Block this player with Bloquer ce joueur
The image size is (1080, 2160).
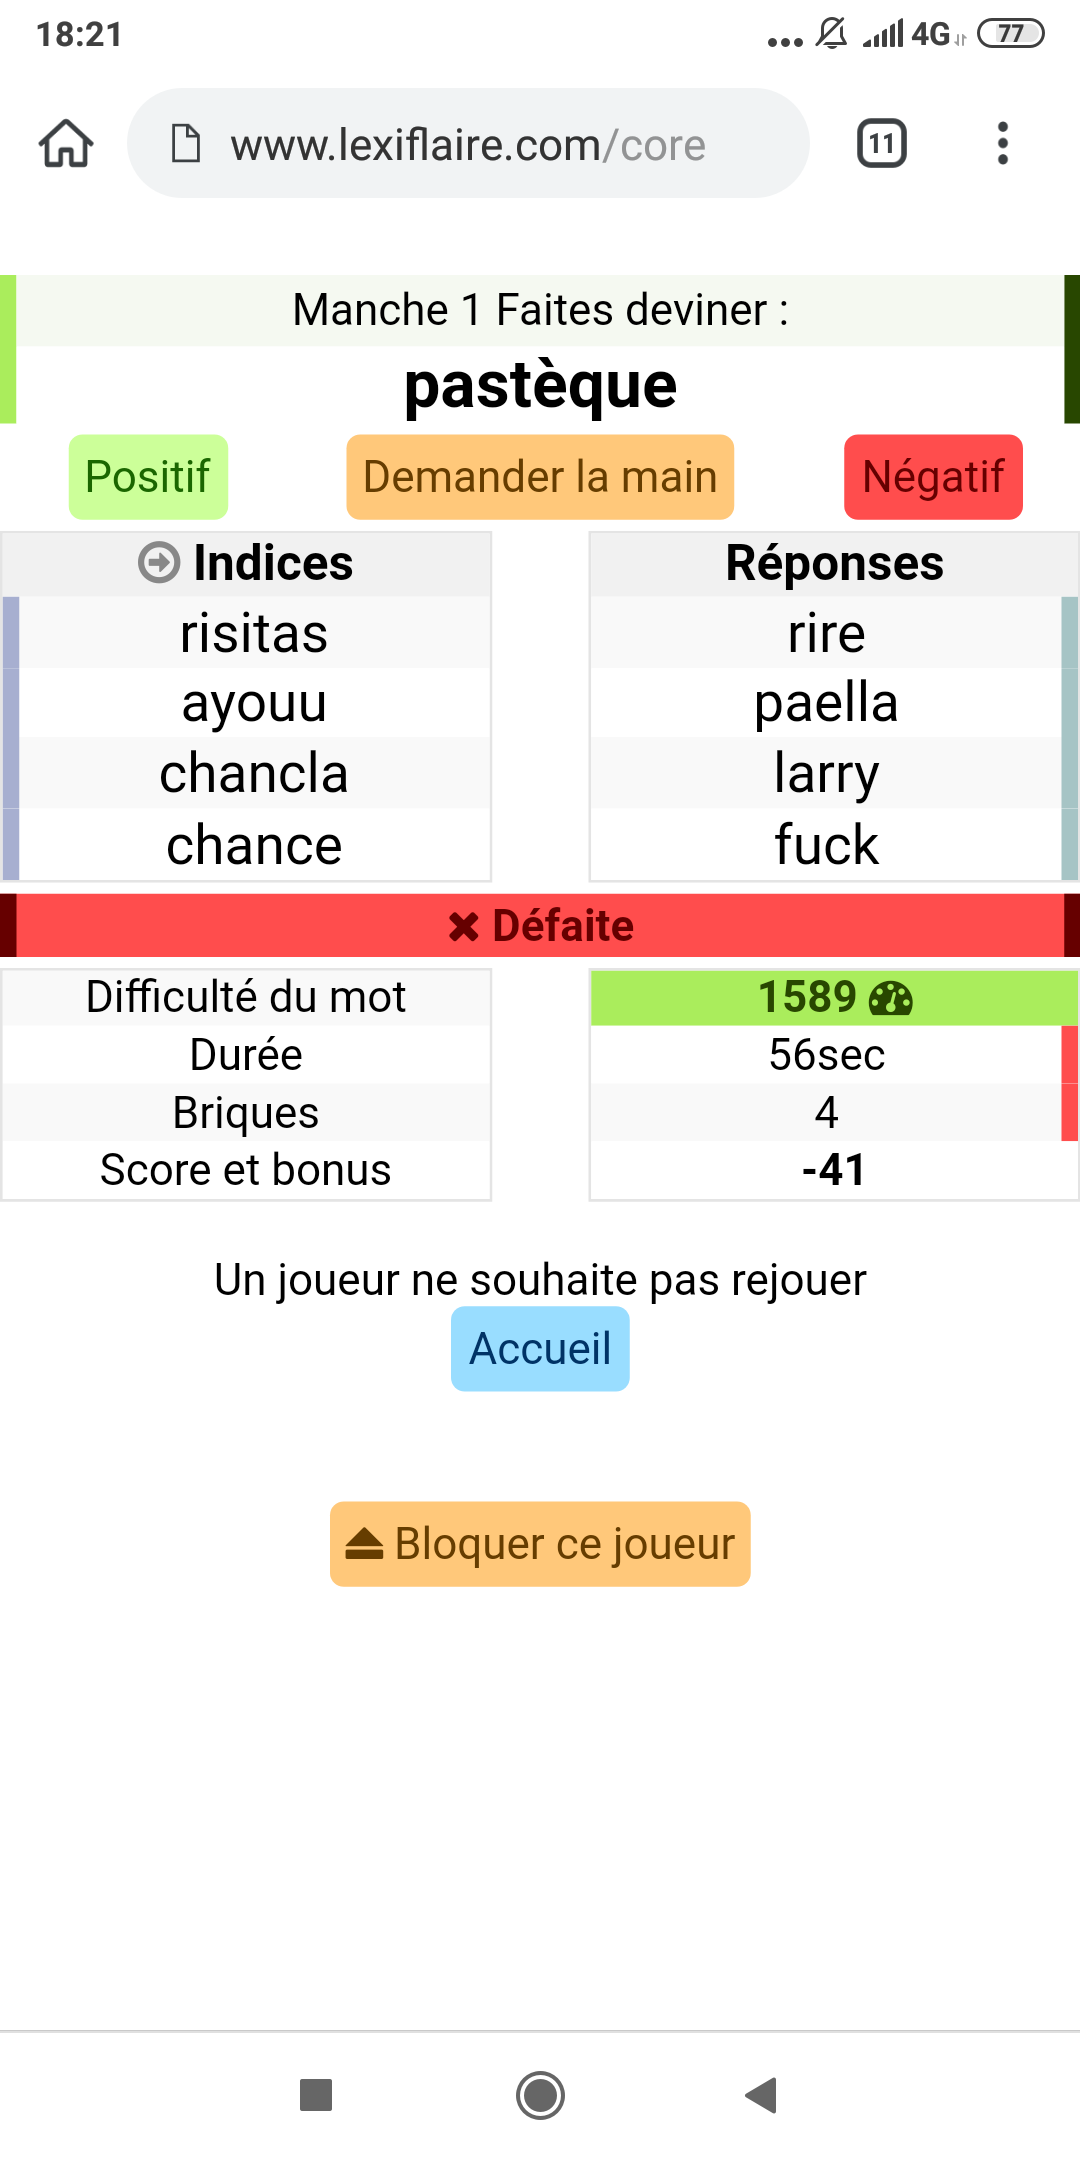point(540,1544)
